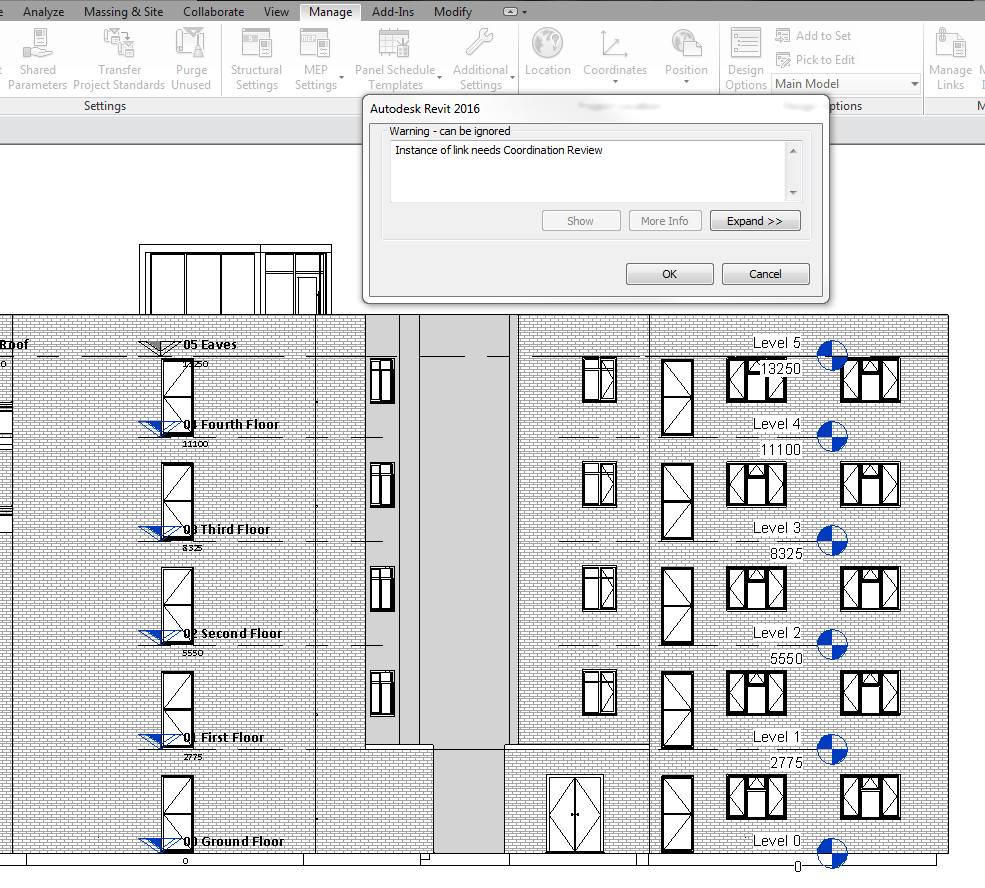Image resolution: width=985 pixels, height=888 pixels.
Task: Select Pick to Edit tool
Action: (x=814, y=60)
